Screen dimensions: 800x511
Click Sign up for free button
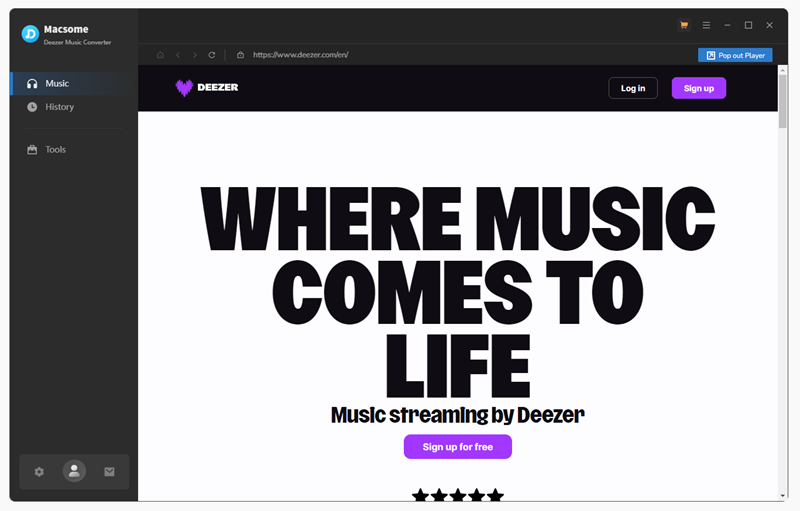coord(458,447)
